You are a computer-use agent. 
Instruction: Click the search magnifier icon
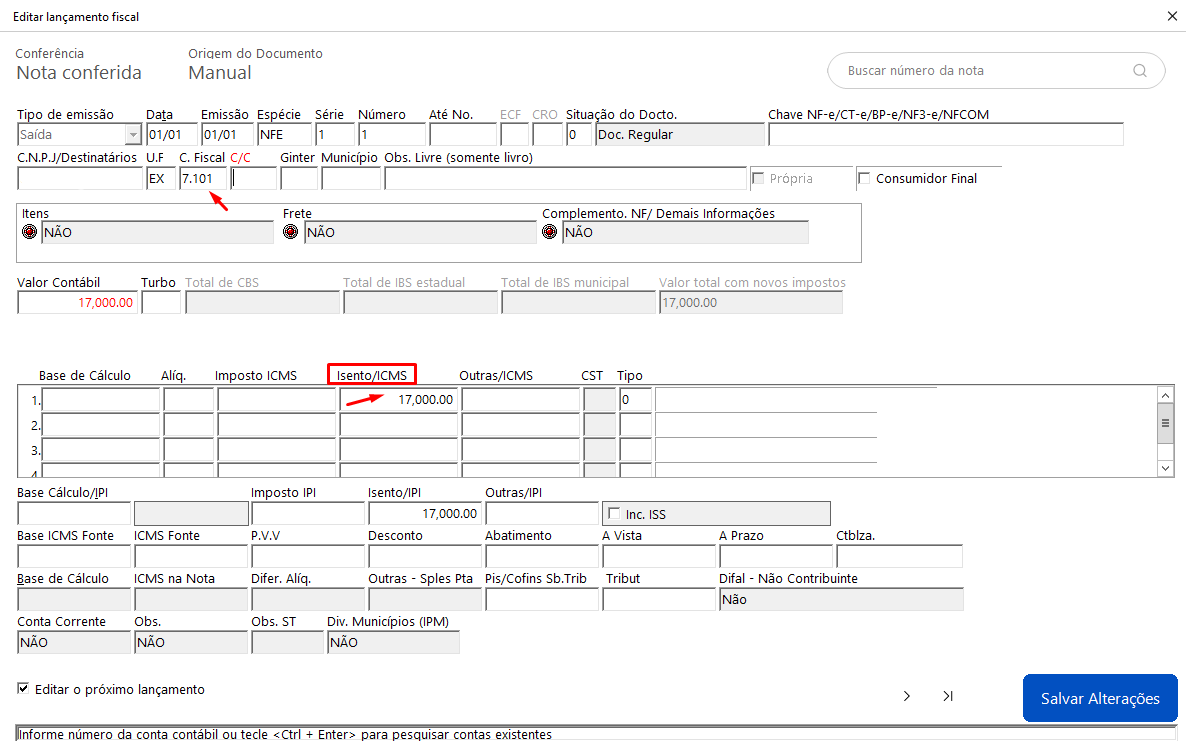click(x=1140, y=71)
